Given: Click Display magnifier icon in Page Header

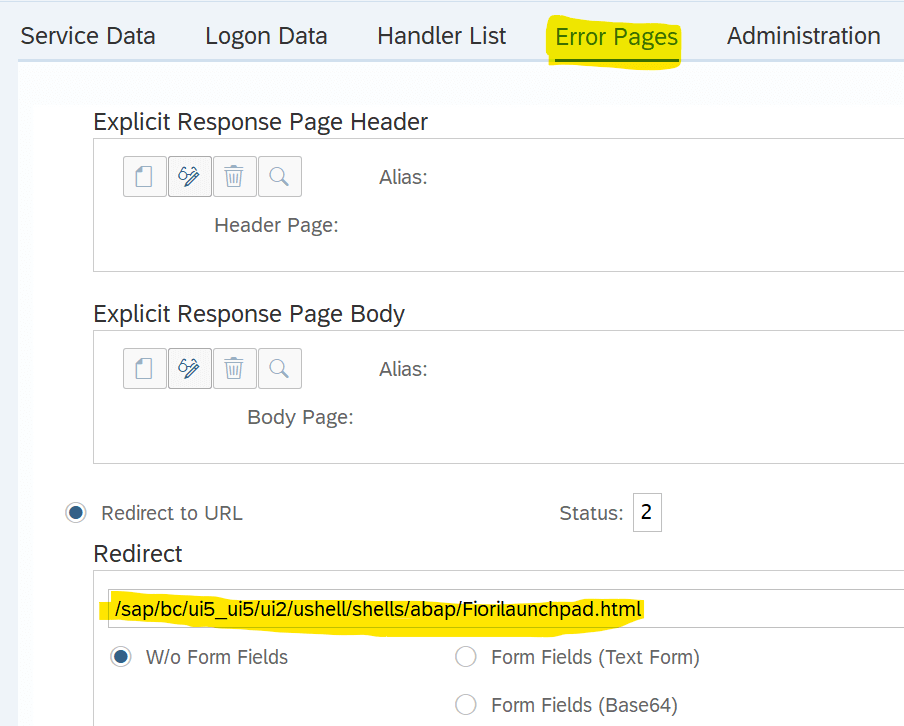Looking at the screenshot, I should [x=280, y=176].
